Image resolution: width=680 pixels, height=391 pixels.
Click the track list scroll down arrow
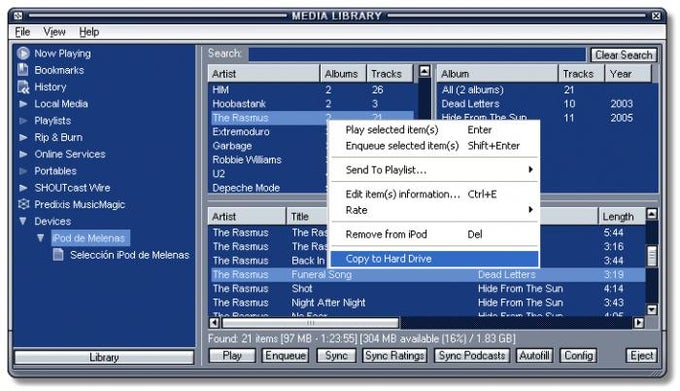(x=651, y=310)
